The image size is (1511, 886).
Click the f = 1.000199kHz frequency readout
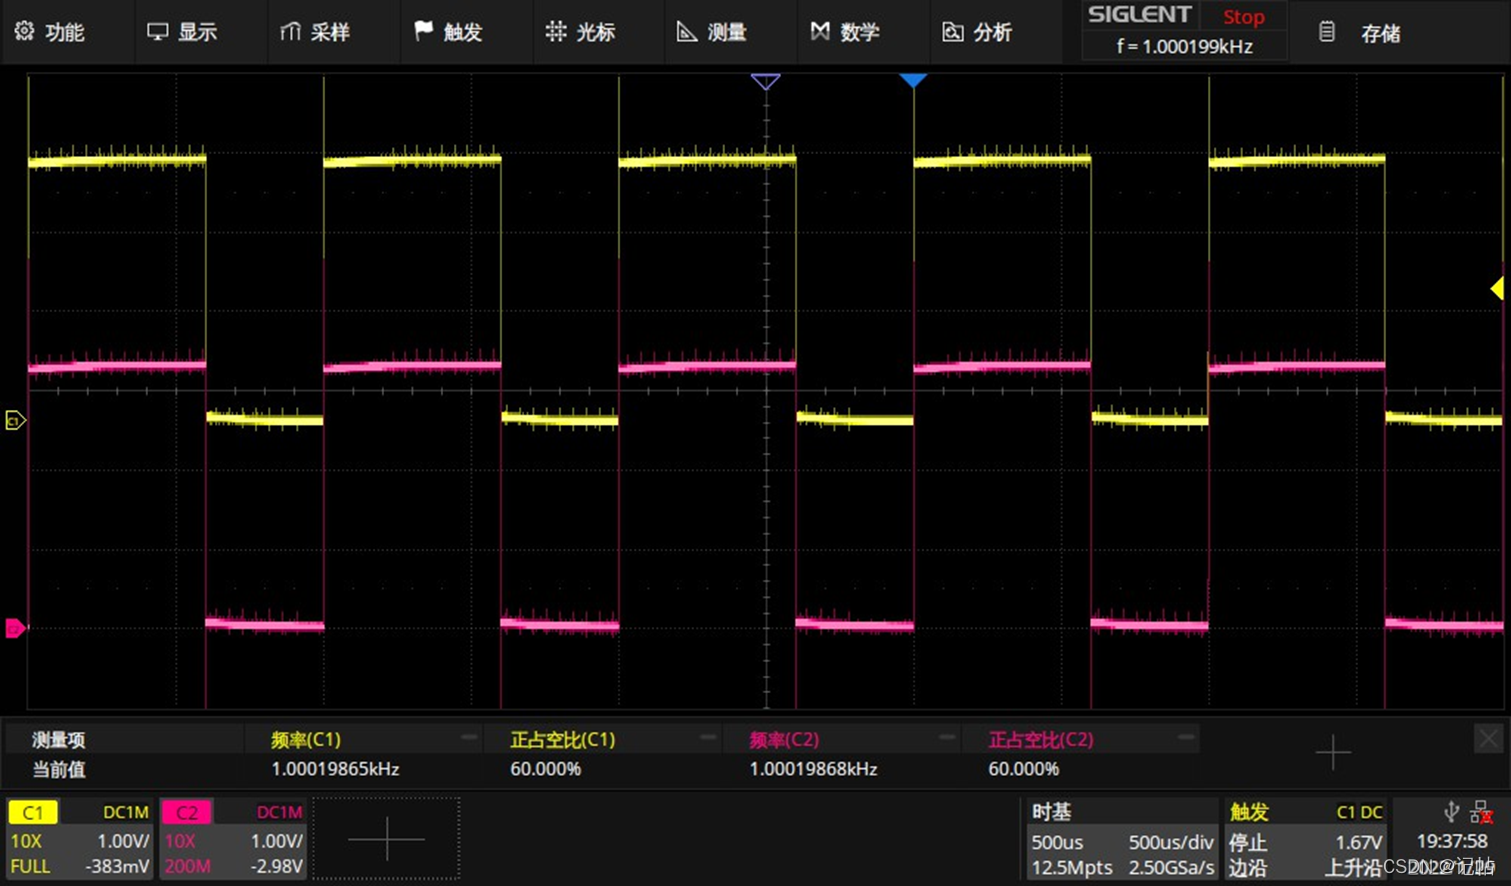tap(1184, 46)
